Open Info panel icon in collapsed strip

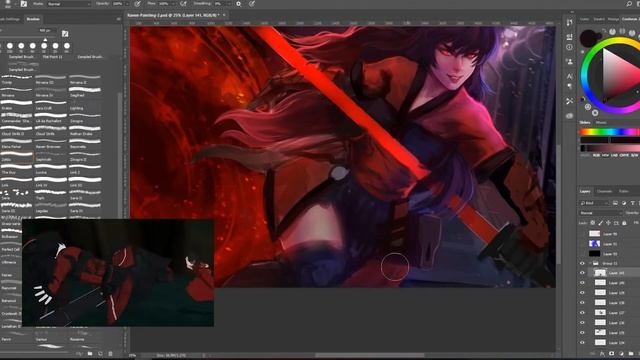click(x=569, y=47)
